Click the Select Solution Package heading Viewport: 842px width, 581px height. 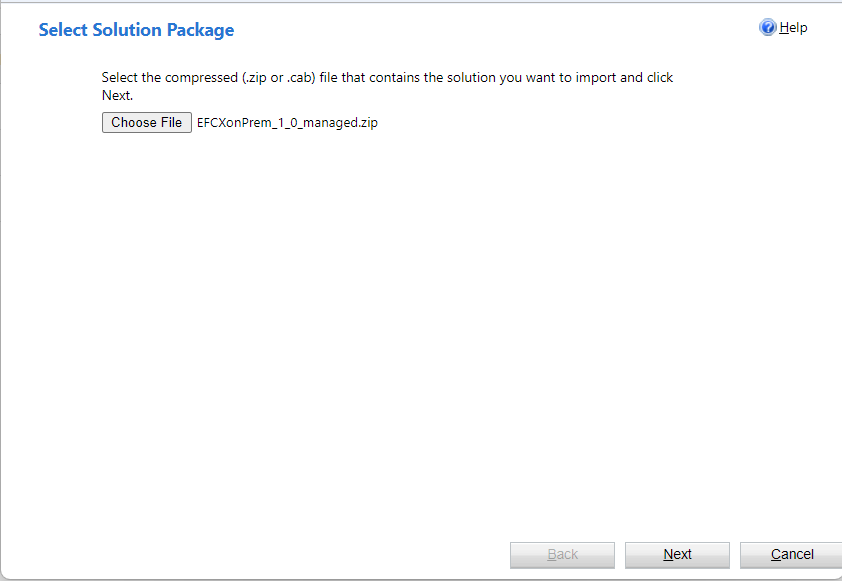coord(136,30)
